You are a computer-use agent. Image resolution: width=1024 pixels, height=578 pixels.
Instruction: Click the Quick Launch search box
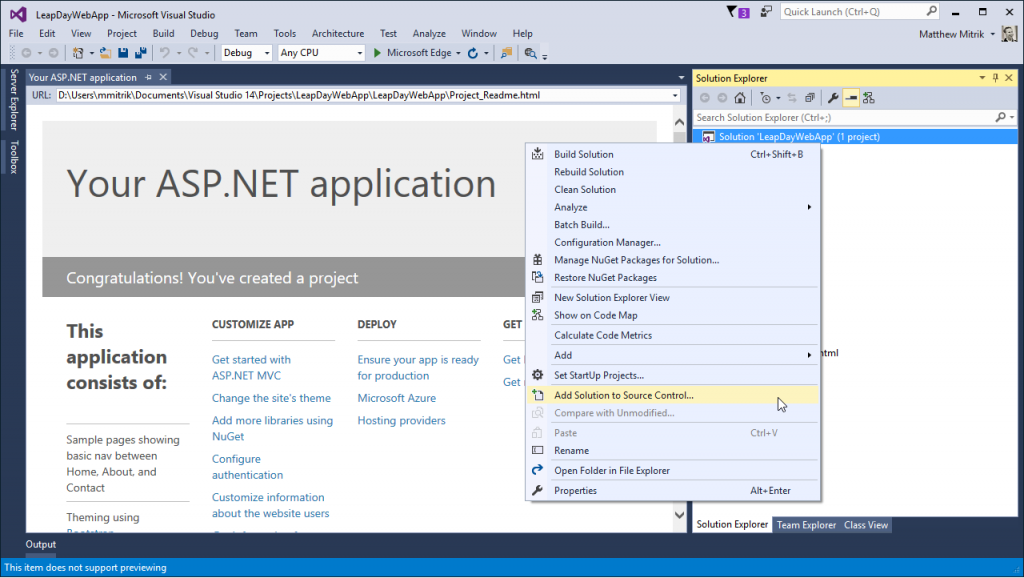point(859,12)
